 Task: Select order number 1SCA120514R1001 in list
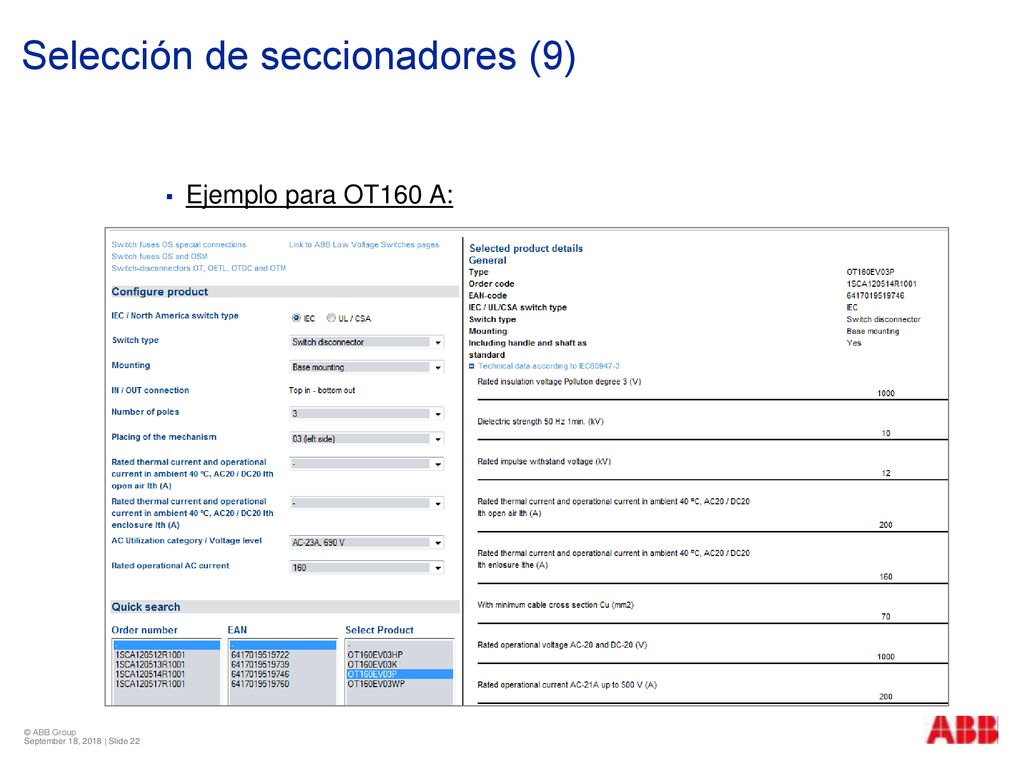(150, 675)
